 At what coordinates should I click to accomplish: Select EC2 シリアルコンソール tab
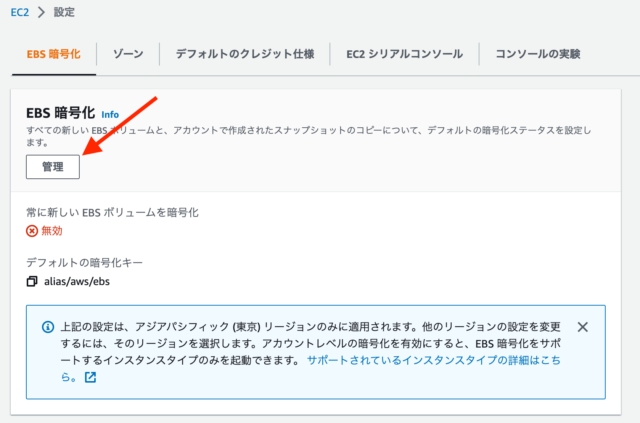coord(404,54)
